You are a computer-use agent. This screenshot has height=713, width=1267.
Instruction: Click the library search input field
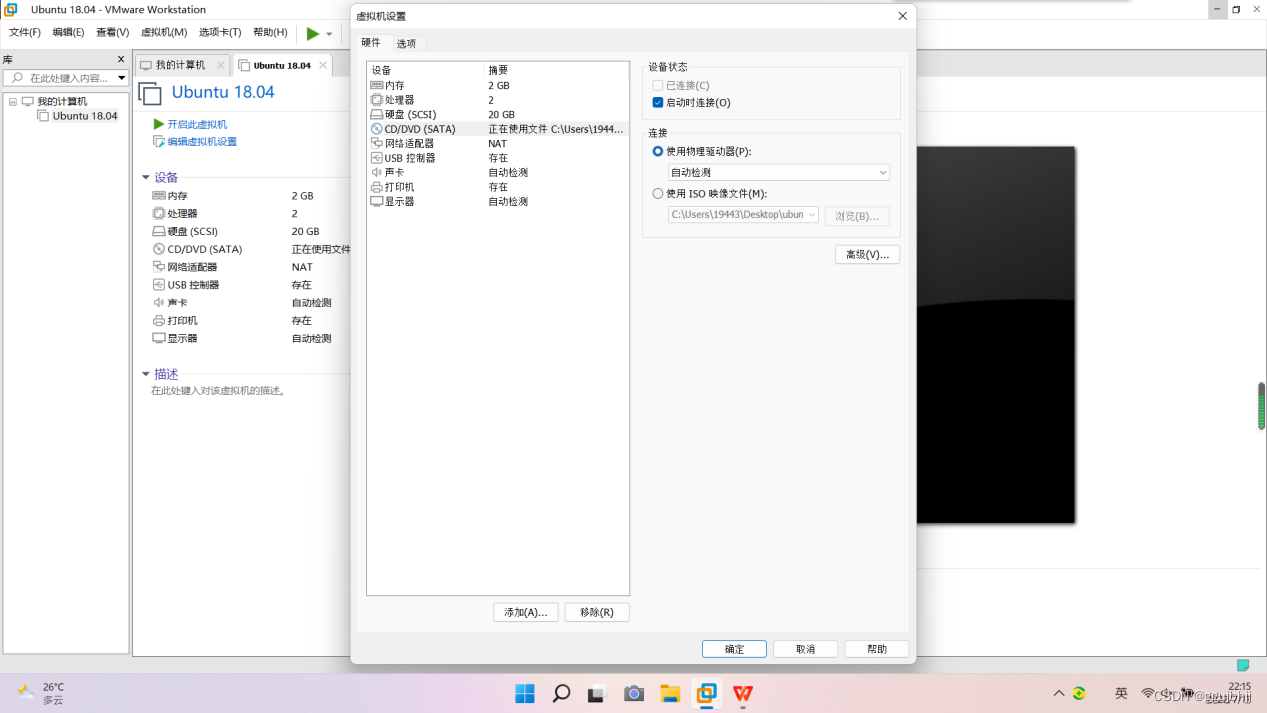point(66,78)
